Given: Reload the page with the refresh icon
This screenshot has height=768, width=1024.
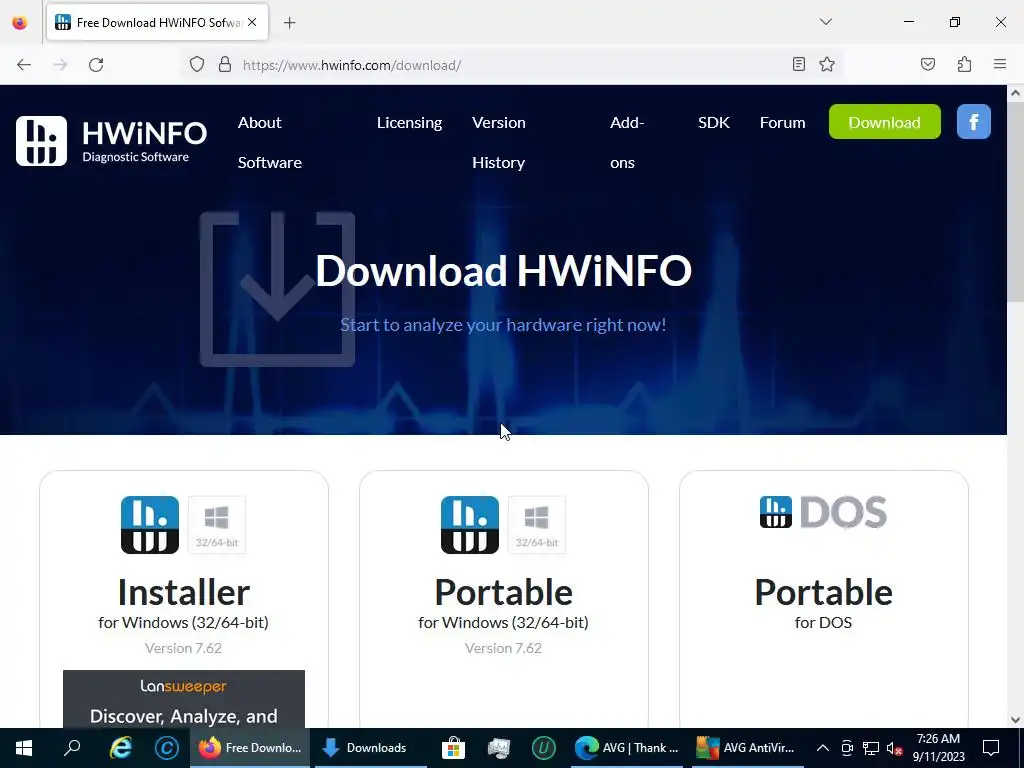Looking at the screenshot, I should point(96,65).
